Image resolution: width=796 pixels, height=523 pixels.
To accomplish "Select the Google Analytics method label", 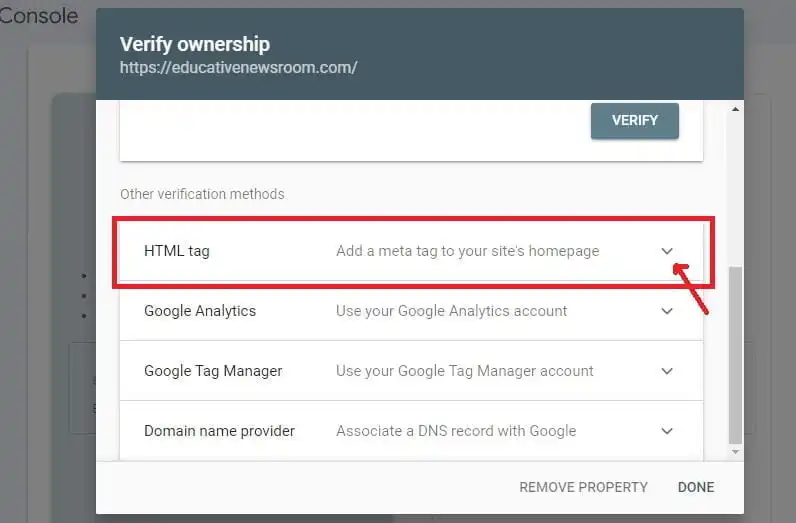I will pyautogui.click(x=200, y=311).
